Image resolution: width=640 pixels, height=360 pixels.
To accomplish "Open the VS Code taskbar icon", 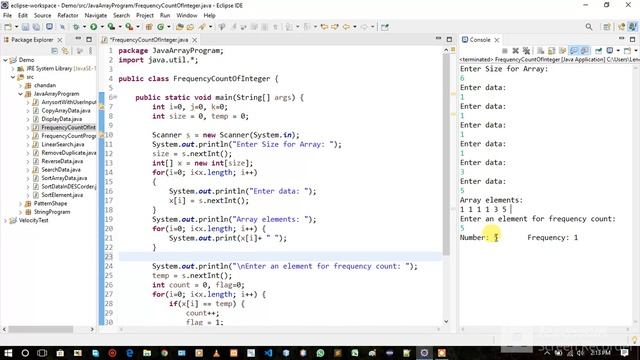I will 268,353.
